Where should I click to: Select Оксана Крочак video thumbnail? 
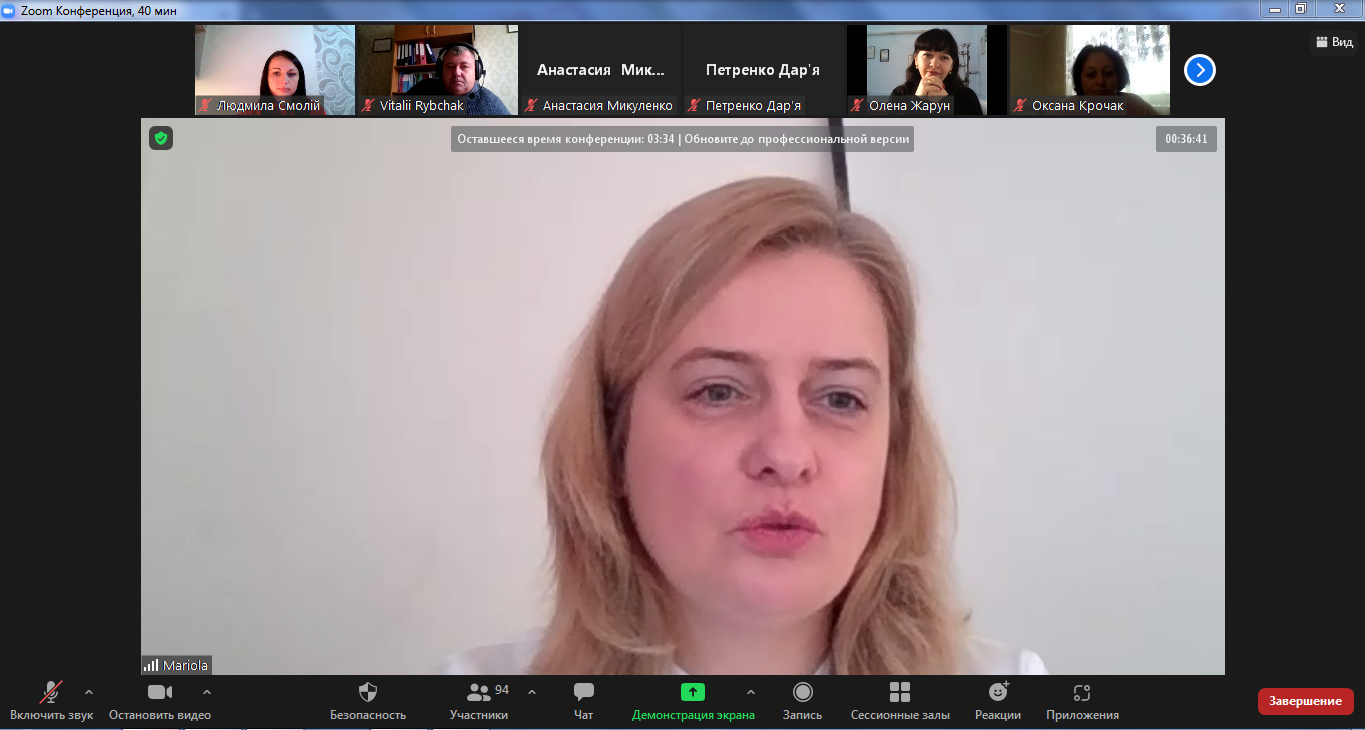point(1090,70)
